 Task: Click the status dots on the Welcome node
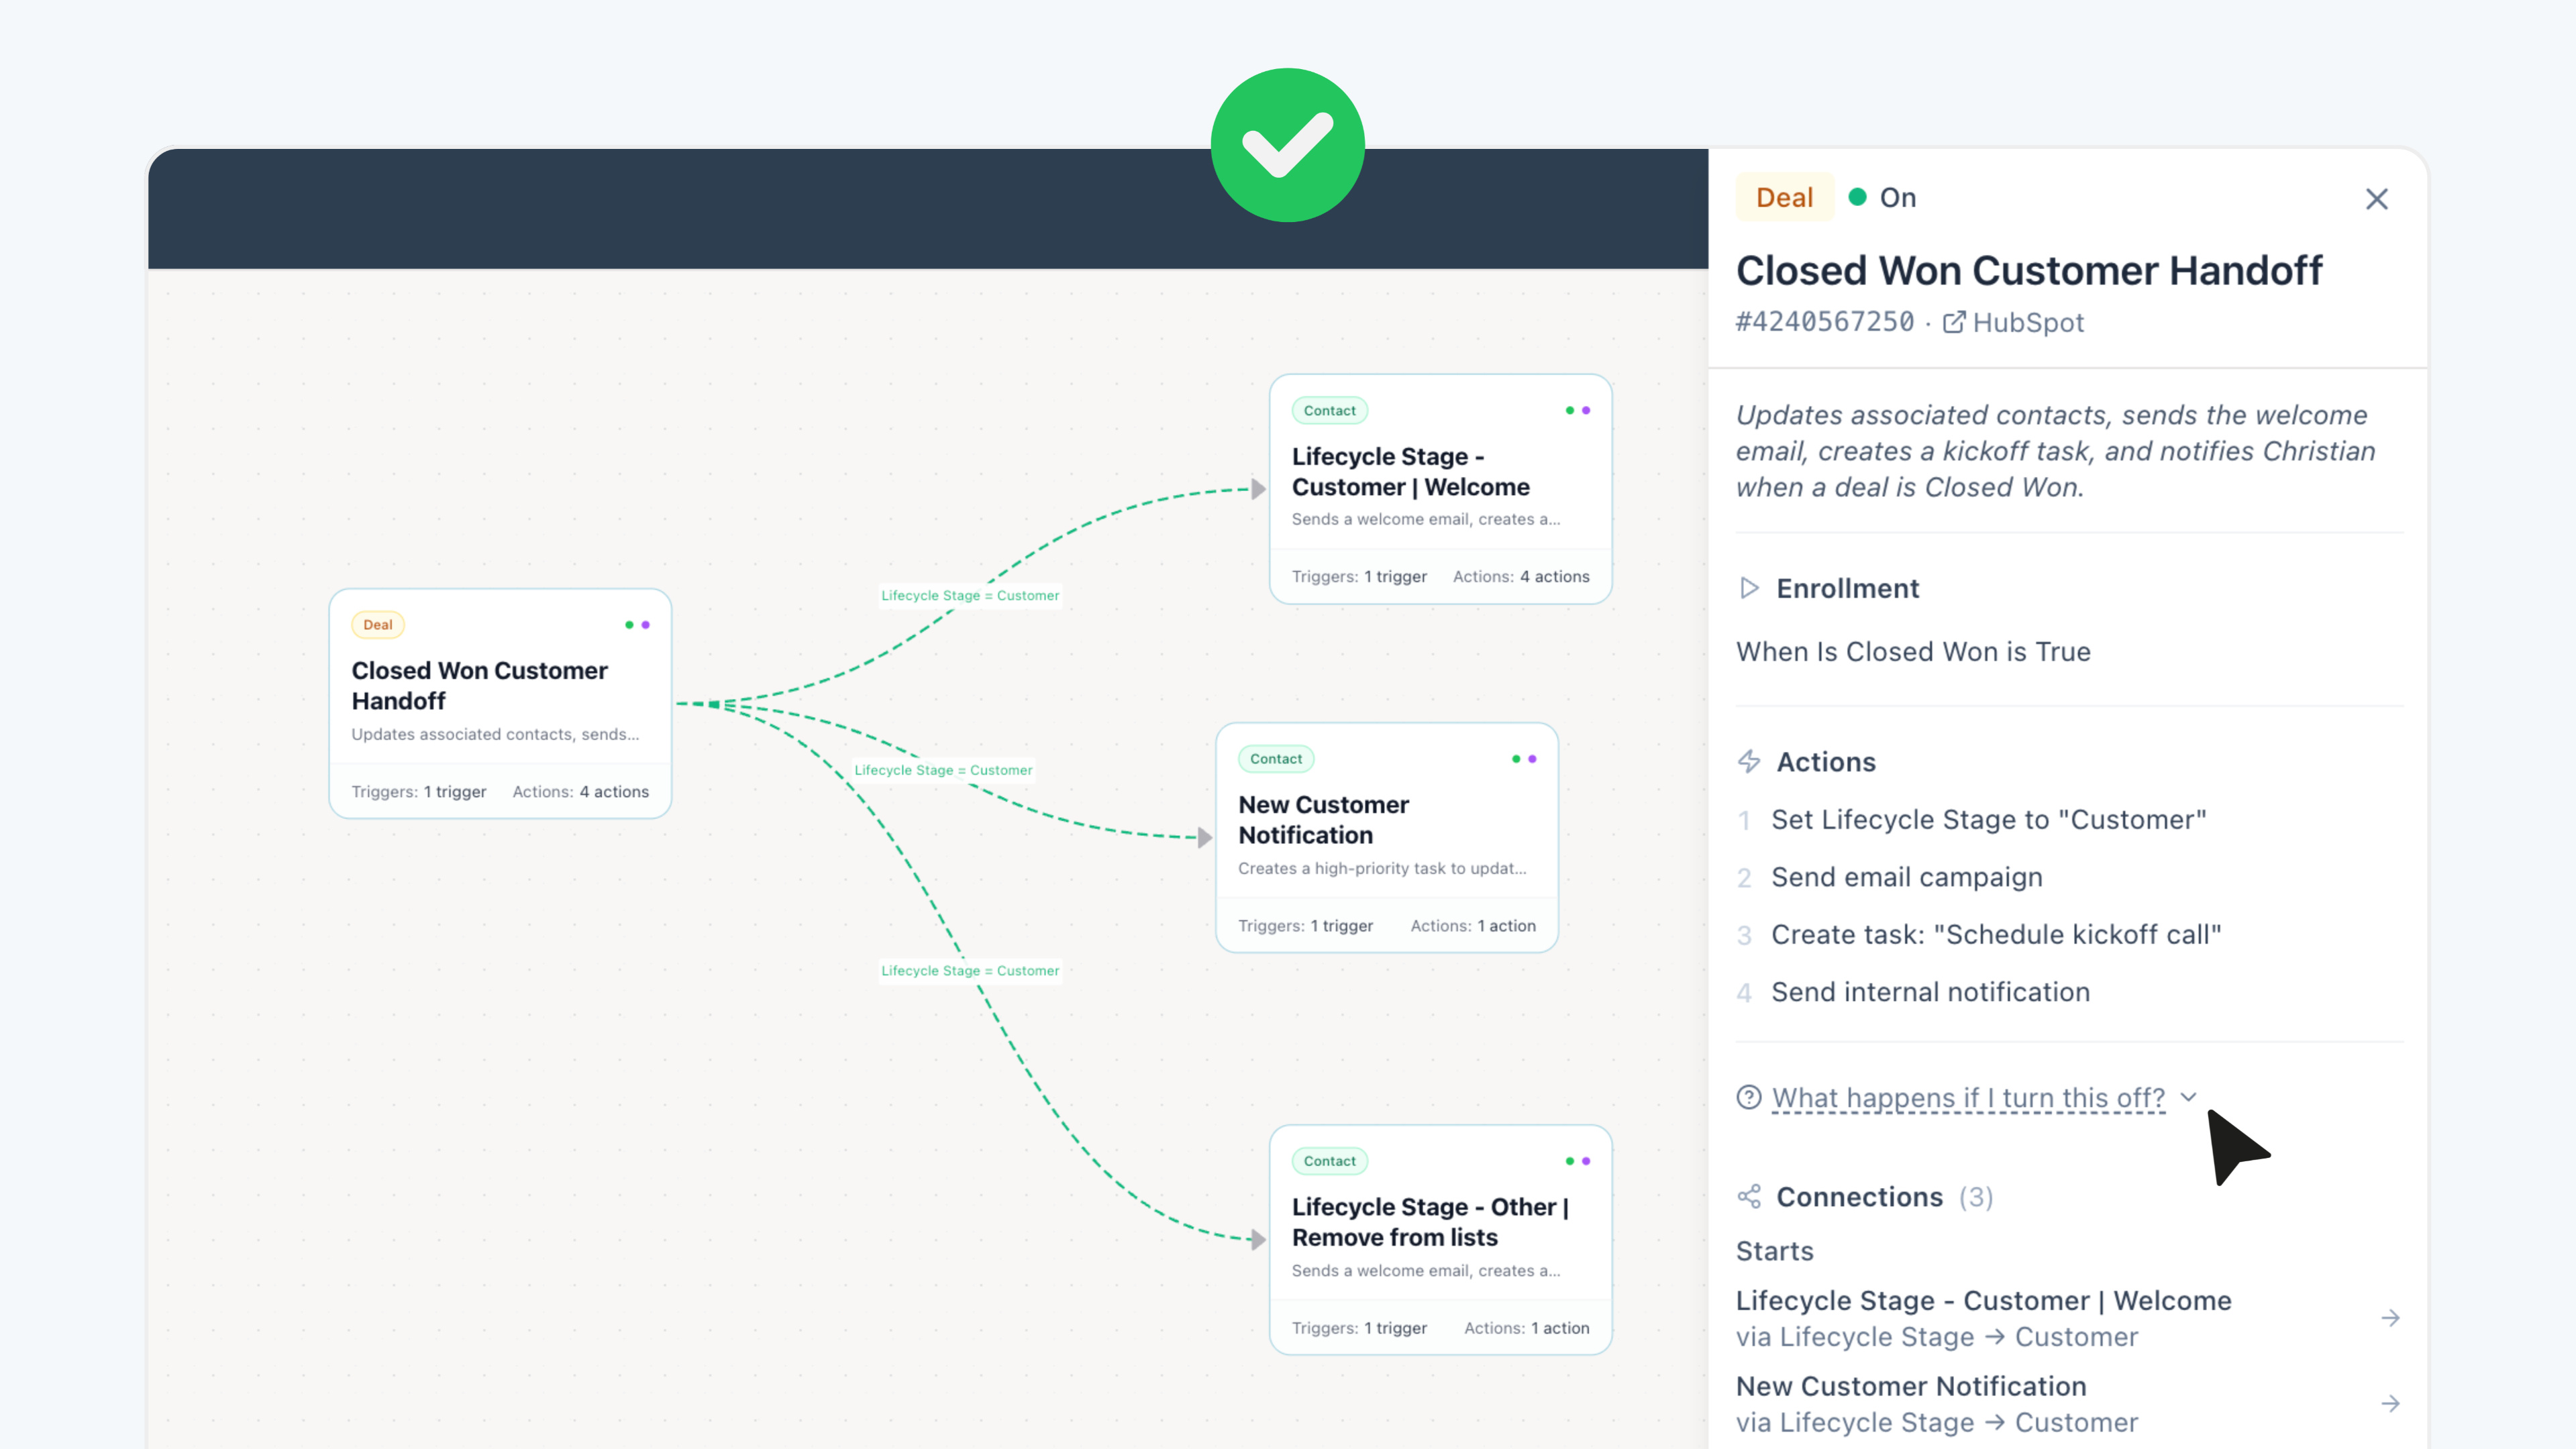[1578, 411]
